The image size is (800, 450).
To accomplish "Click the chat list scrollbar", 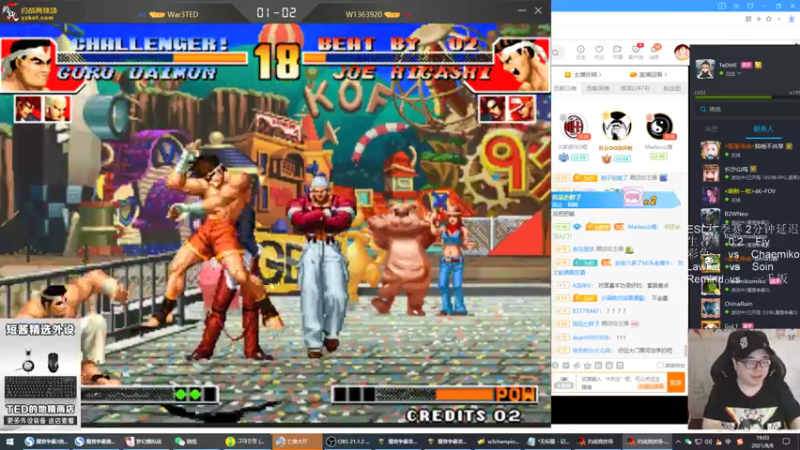I will point(685,351).
